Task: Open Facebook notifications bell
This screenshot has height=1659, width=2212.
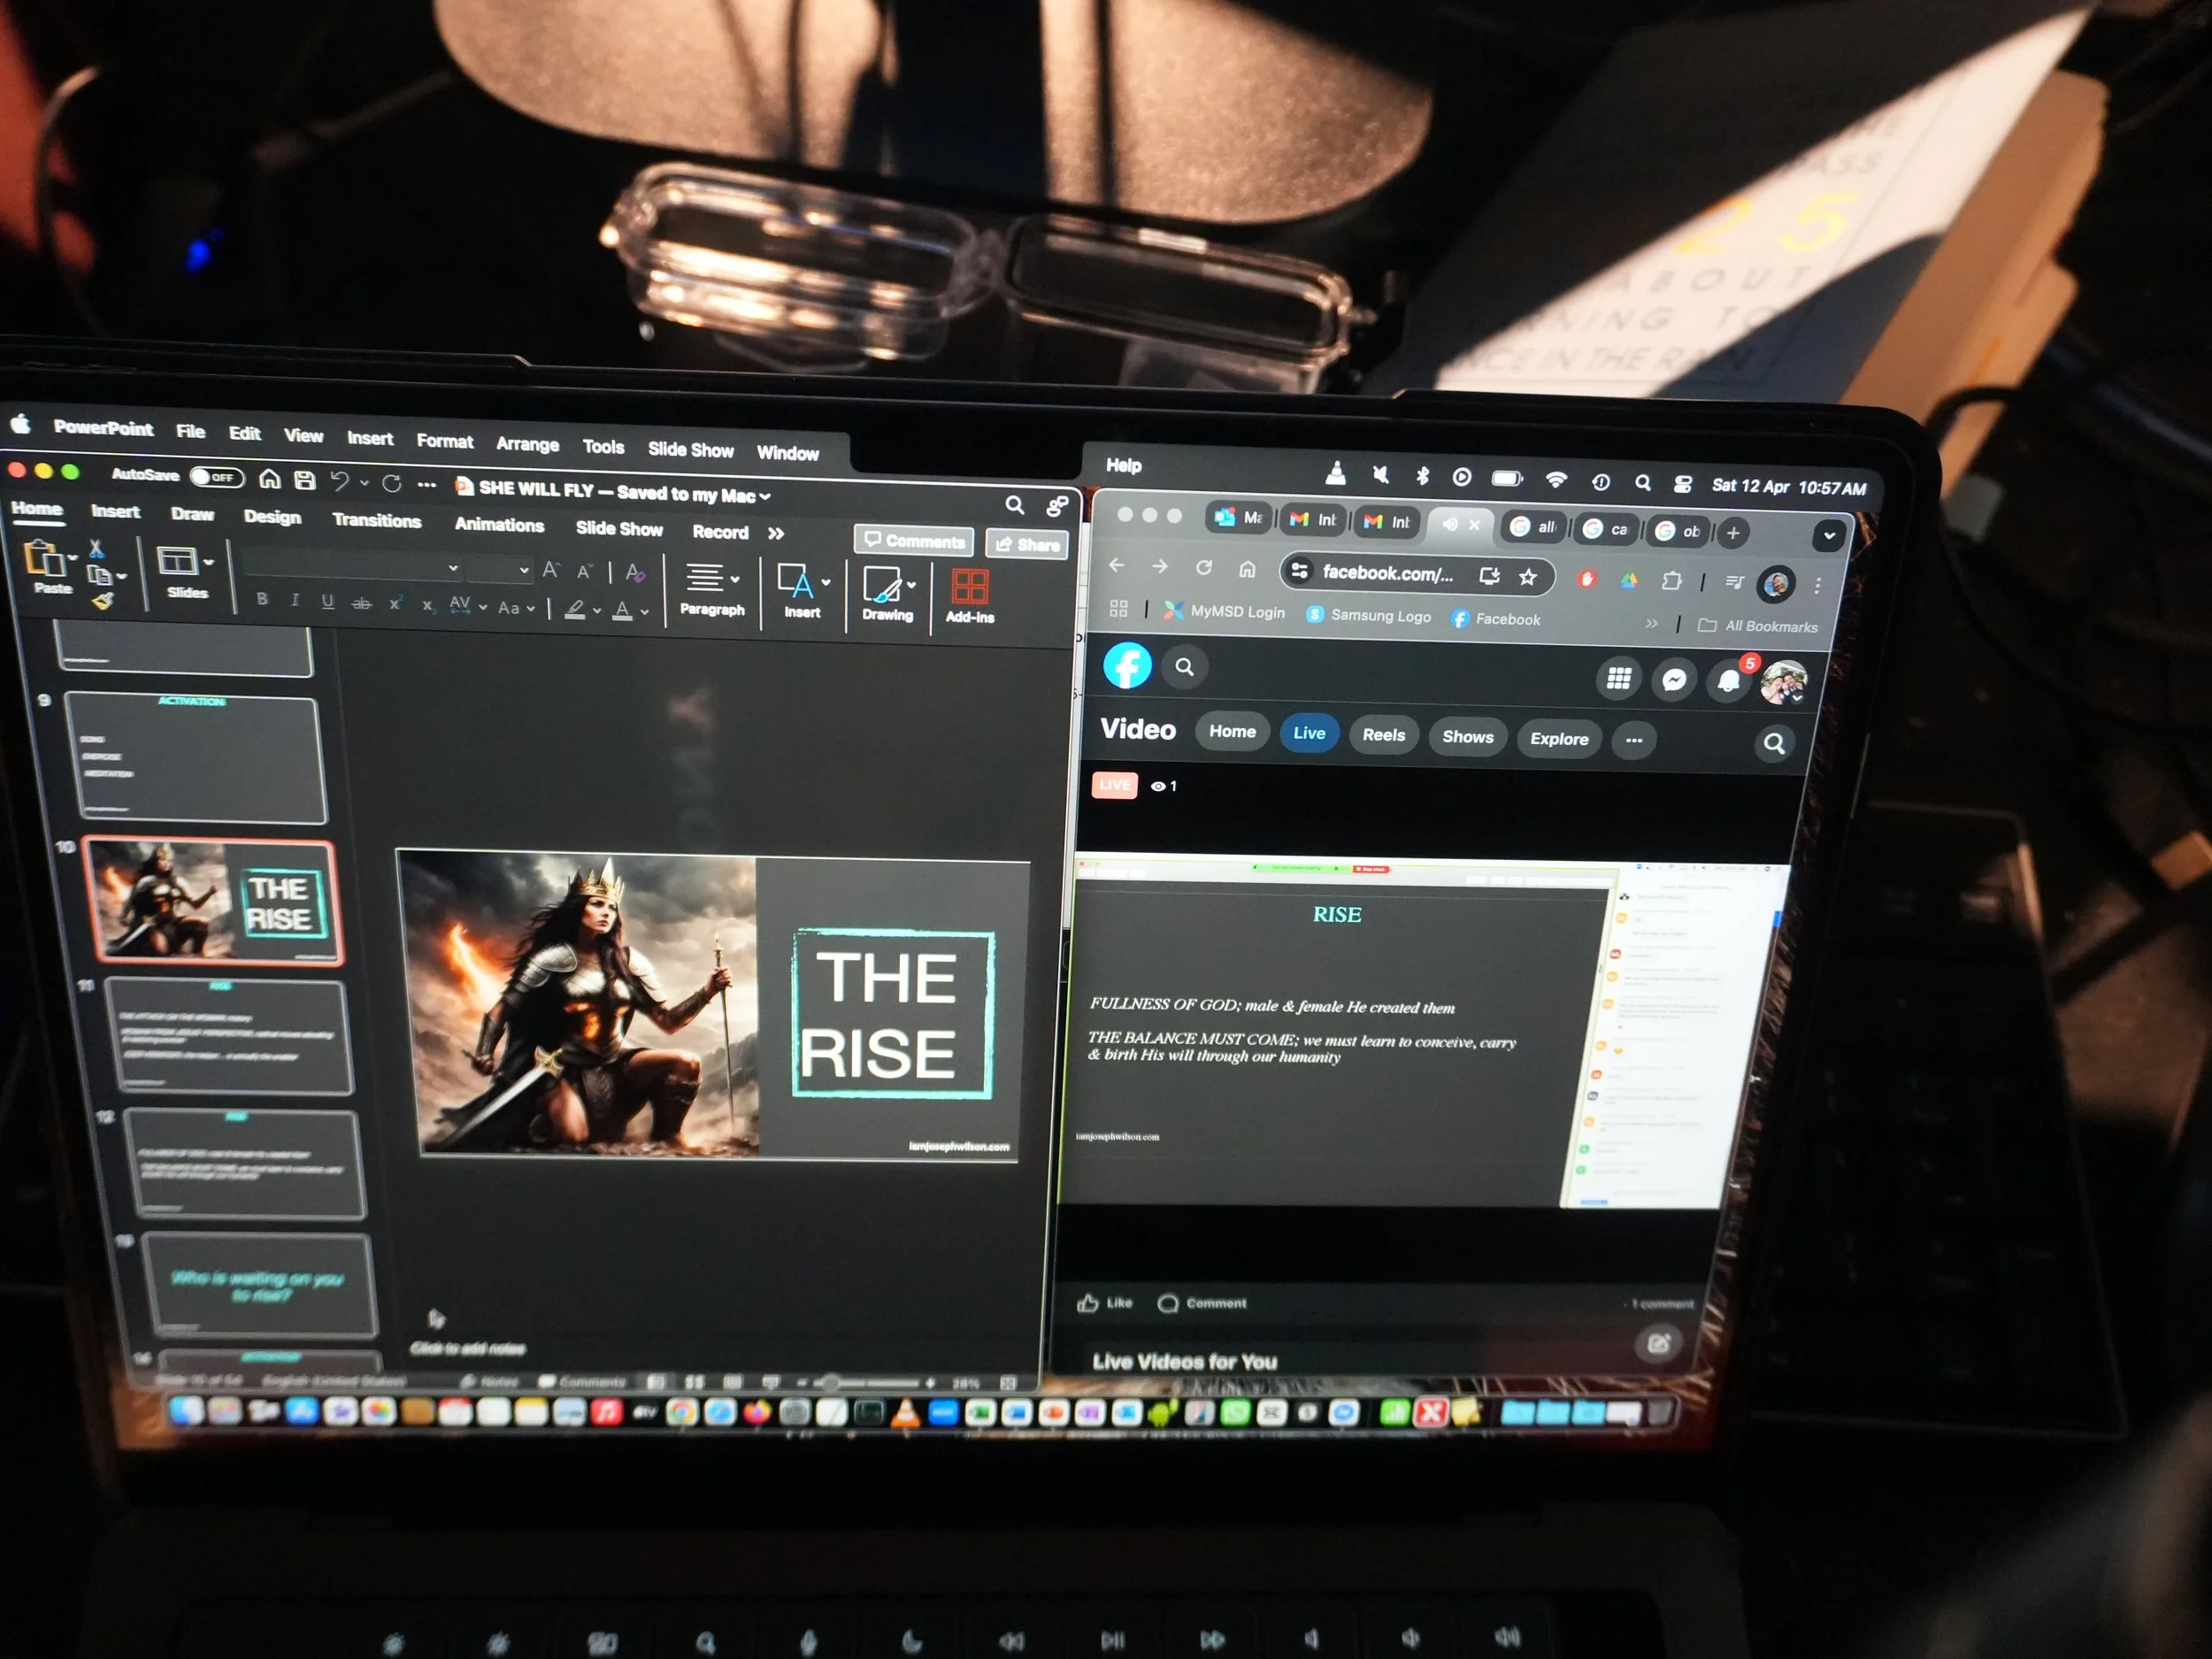Action: (x=1729, y=681)
